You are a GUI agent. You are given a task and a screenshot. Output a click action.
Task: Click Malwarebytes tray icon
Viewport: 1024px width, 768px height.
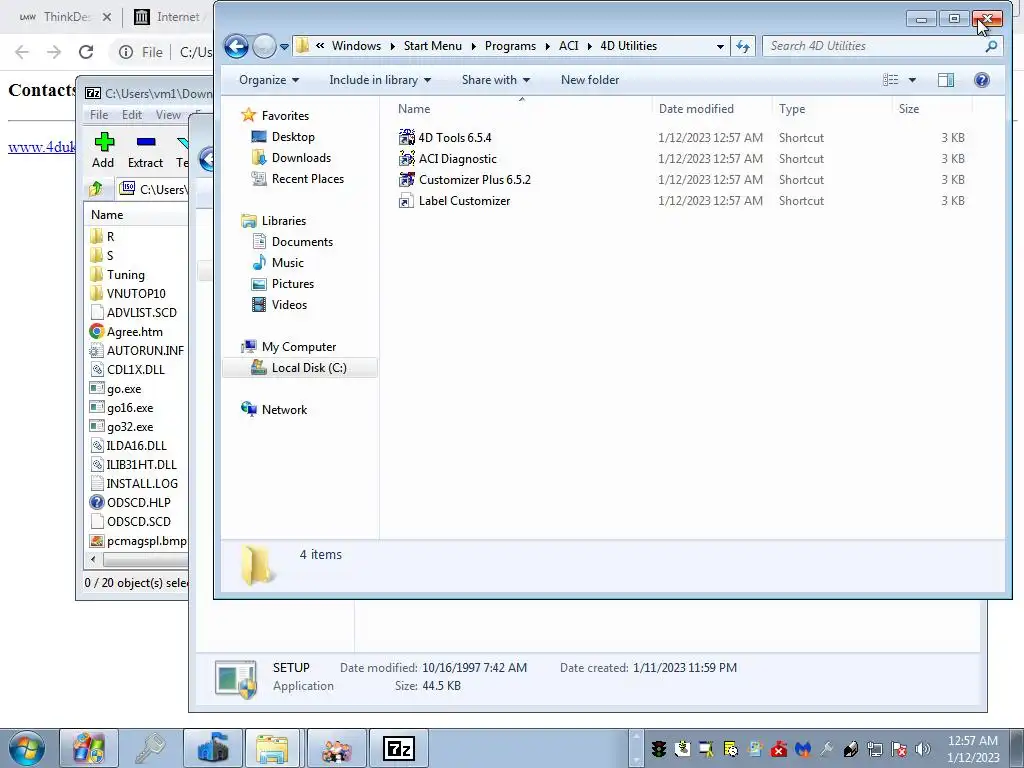point(803,749)
